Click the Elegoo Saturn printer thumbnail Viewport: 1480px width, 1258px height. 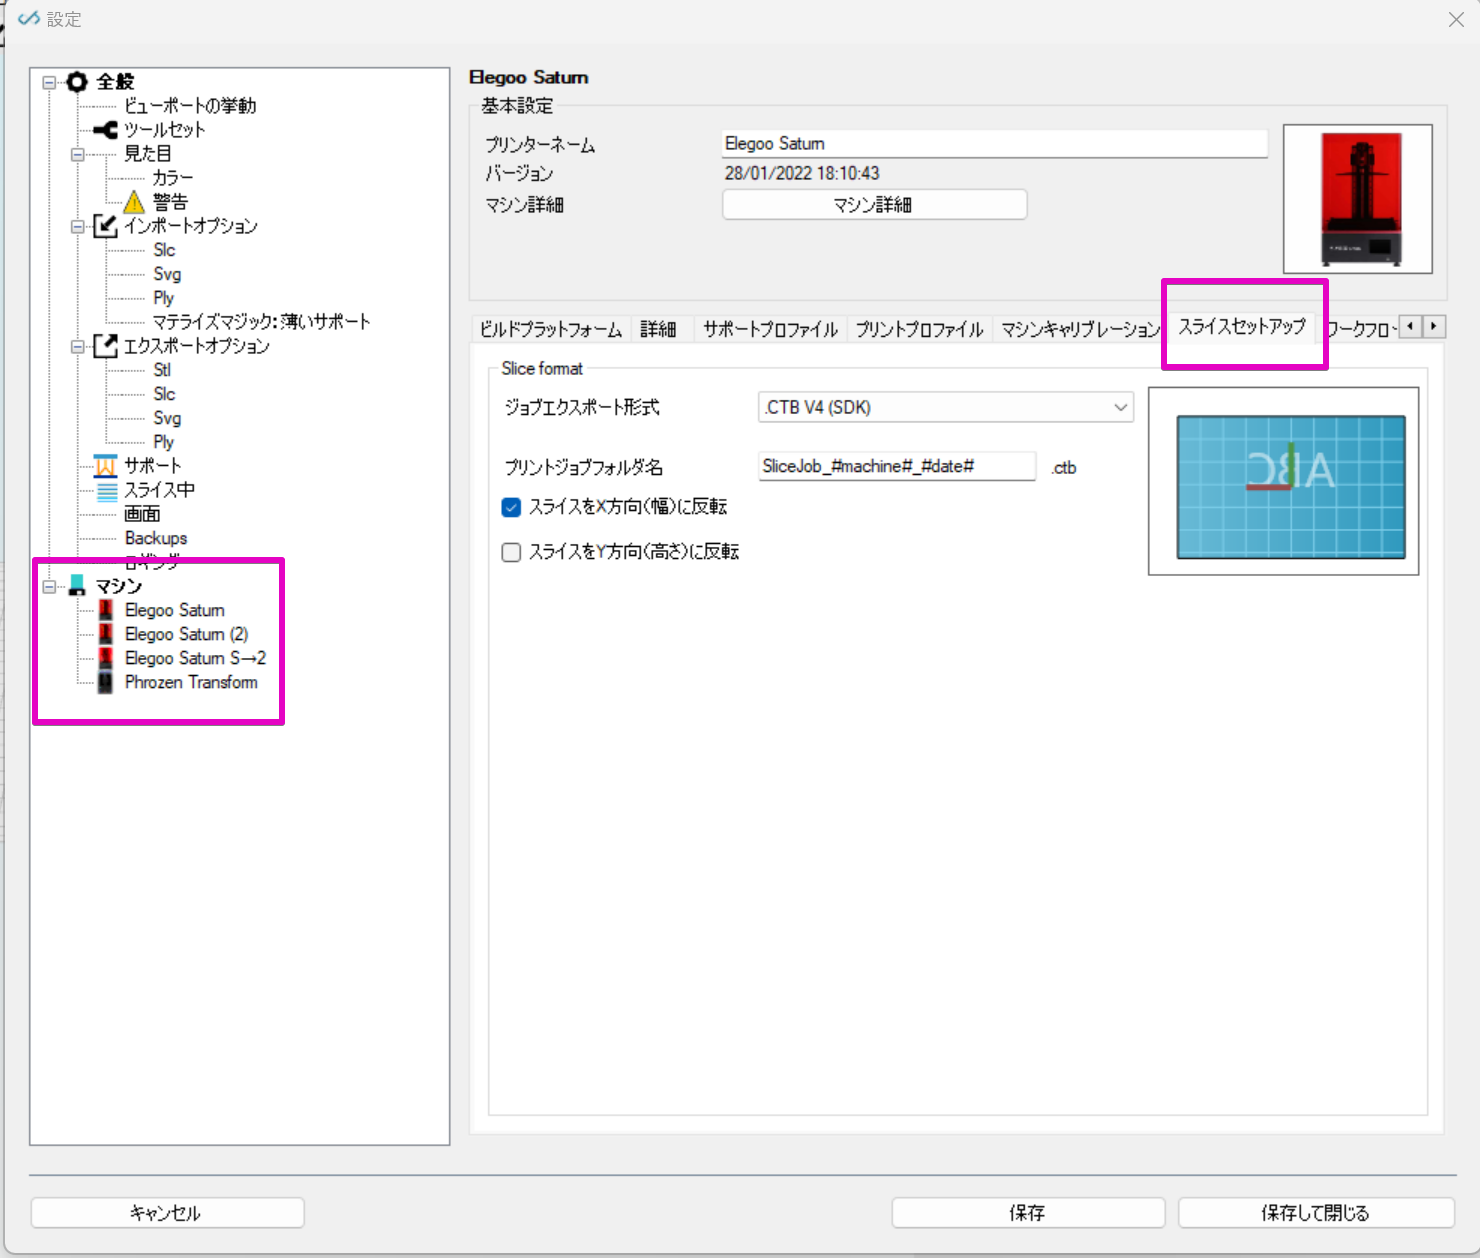[1358, 199]
